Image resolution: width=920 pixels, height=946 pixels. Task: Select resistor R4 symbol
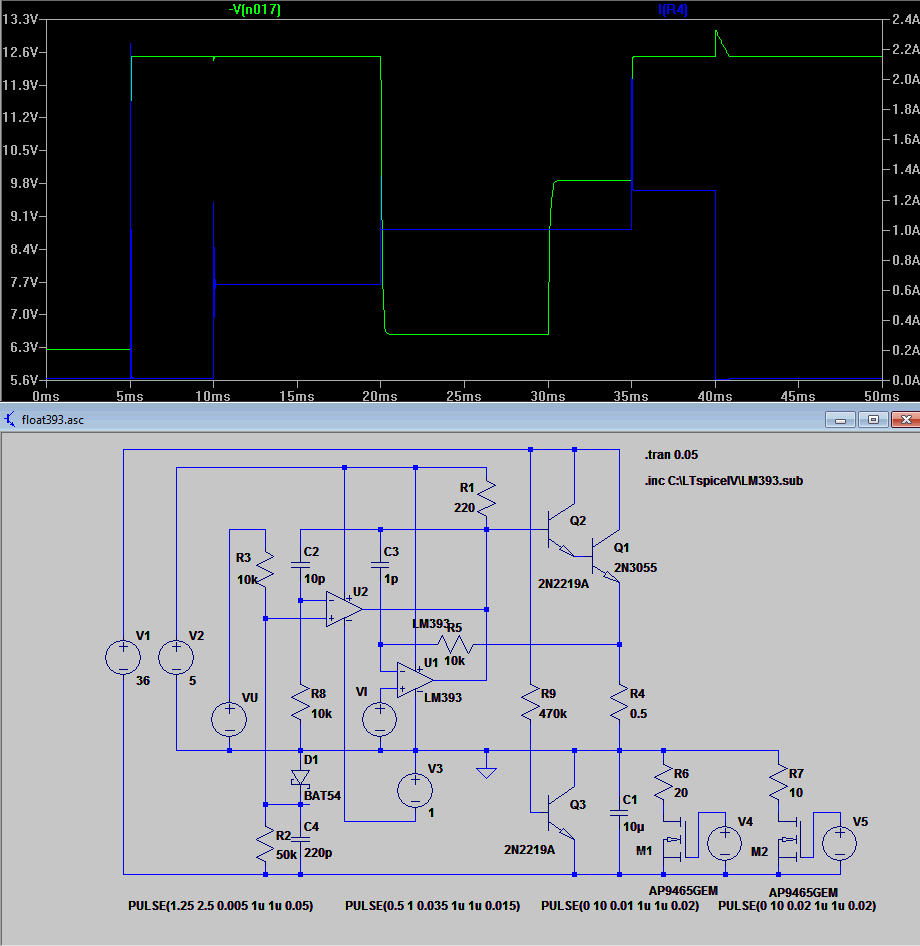(620, 702)
